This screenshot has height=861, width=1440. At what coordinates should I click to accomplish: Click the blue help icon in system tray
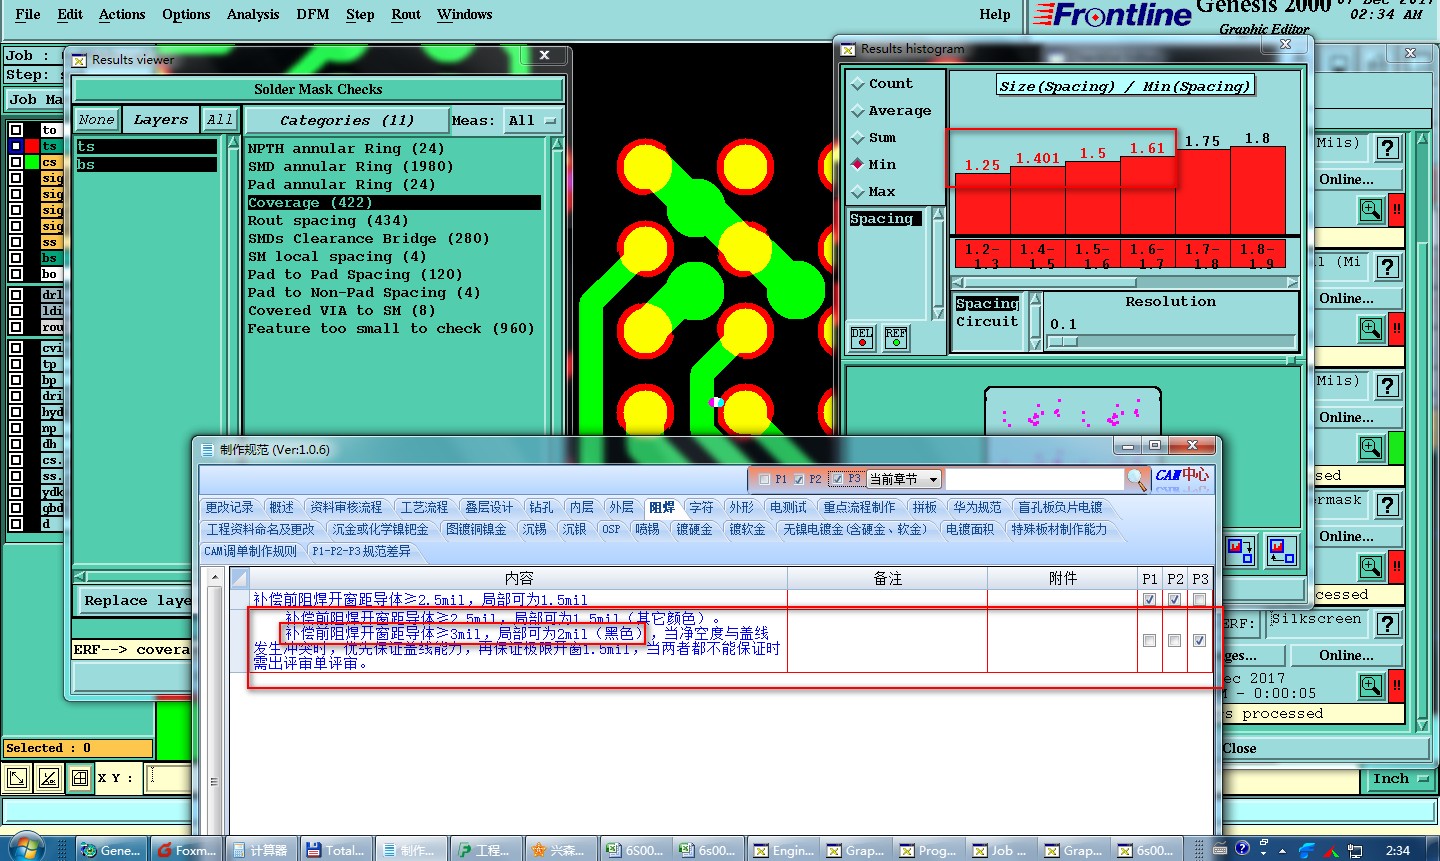tap(1242, 849)
